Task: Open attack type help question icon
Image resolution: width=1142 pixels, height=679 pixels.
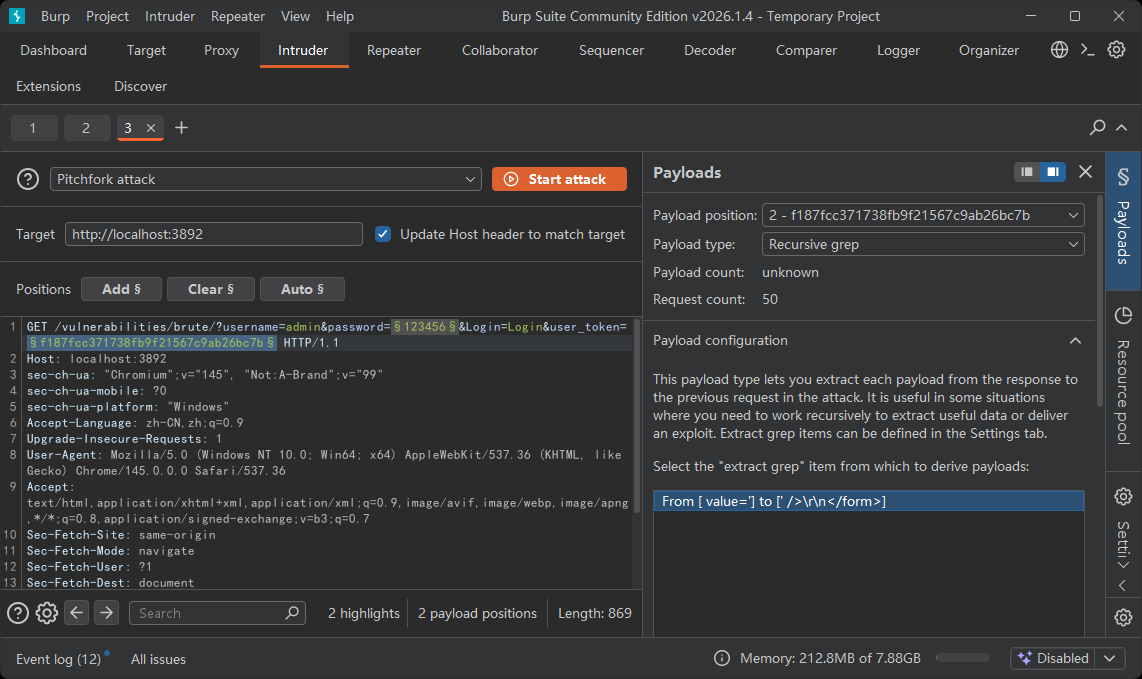Action: point(28,179)
